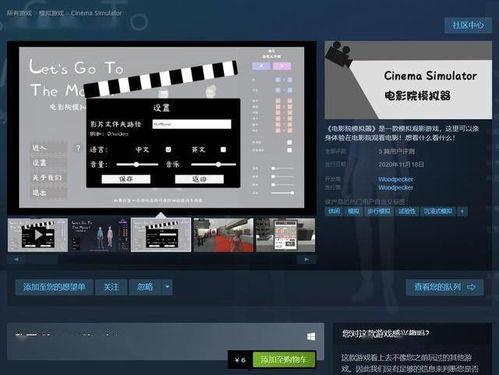Select the movie poster kiosk thumbnail
The image size is (499, 375).
285,235
